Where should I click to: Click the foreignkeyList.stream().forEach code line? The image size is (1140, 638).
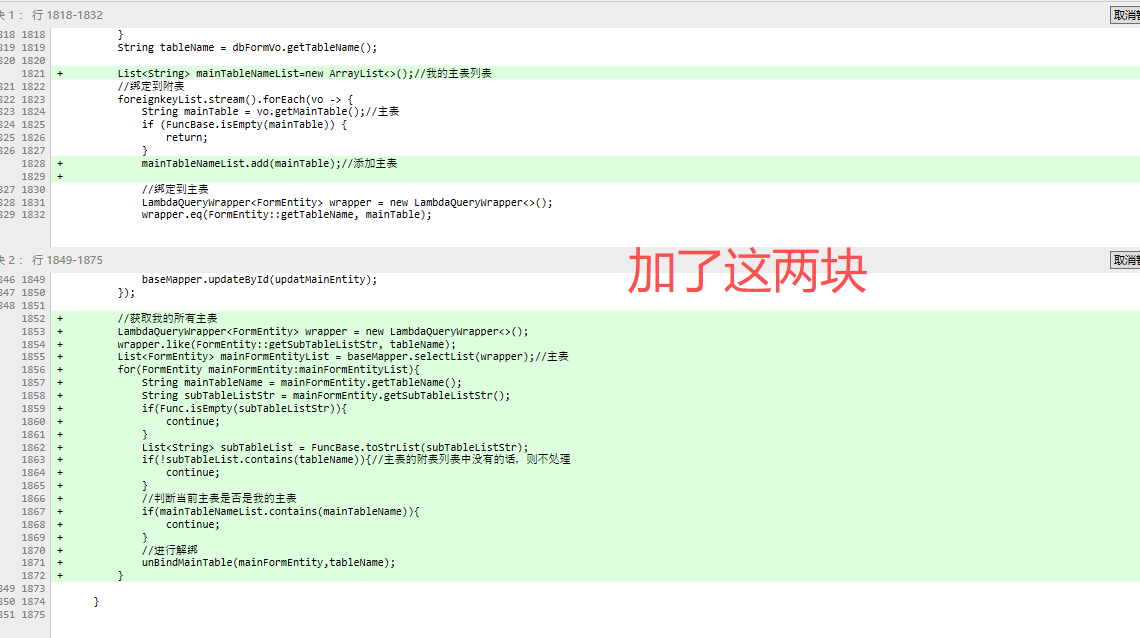(235, 100)
